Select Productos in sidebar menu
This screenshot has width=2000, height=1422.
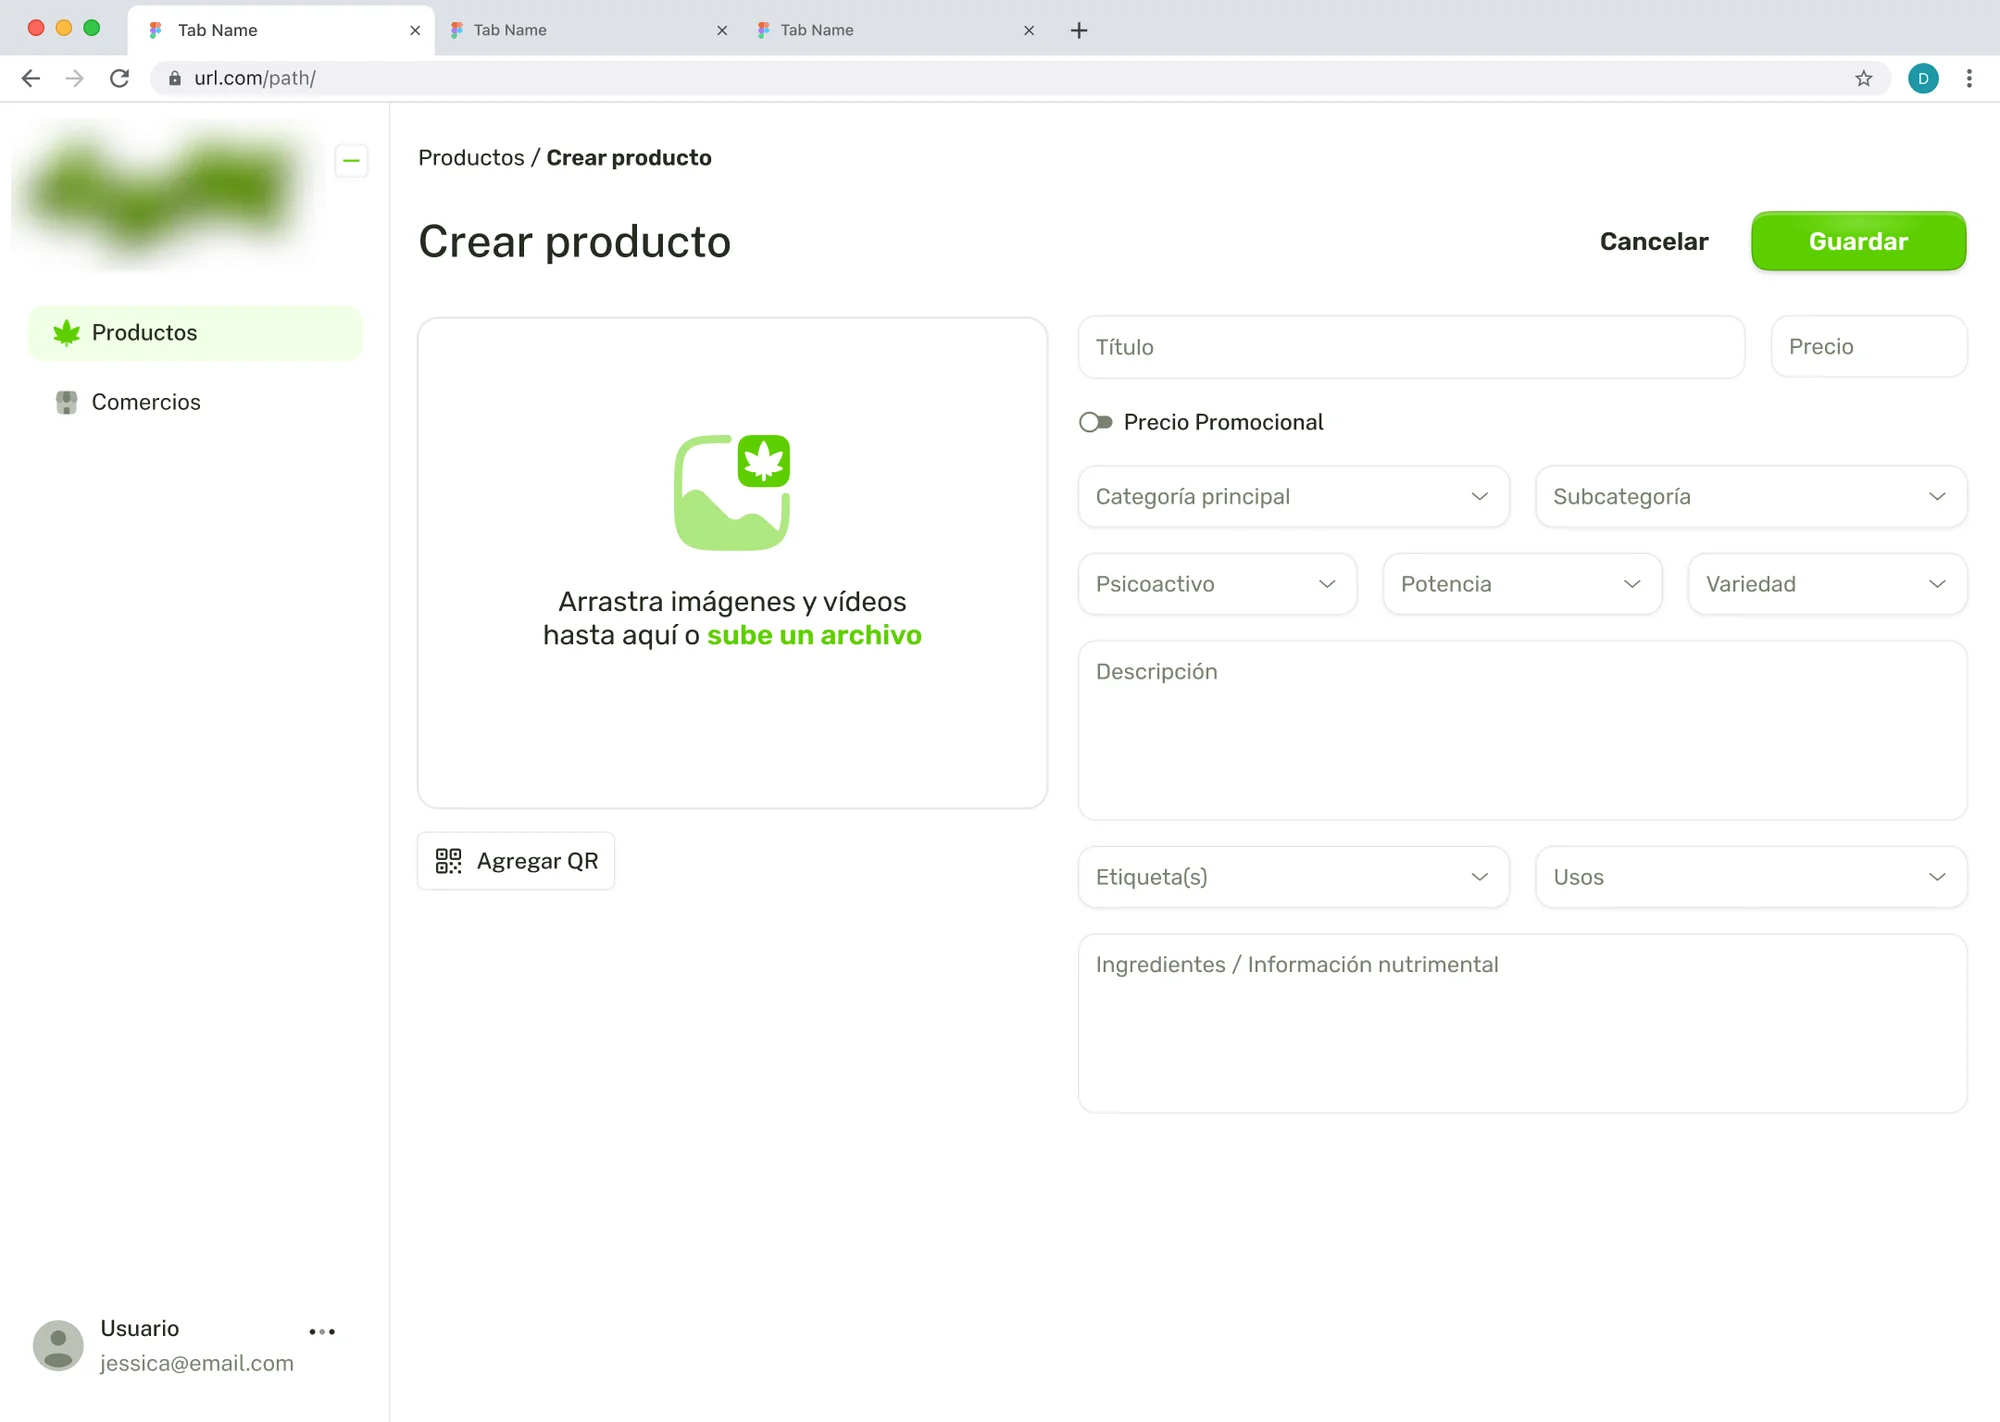click(x=195, y=333)
